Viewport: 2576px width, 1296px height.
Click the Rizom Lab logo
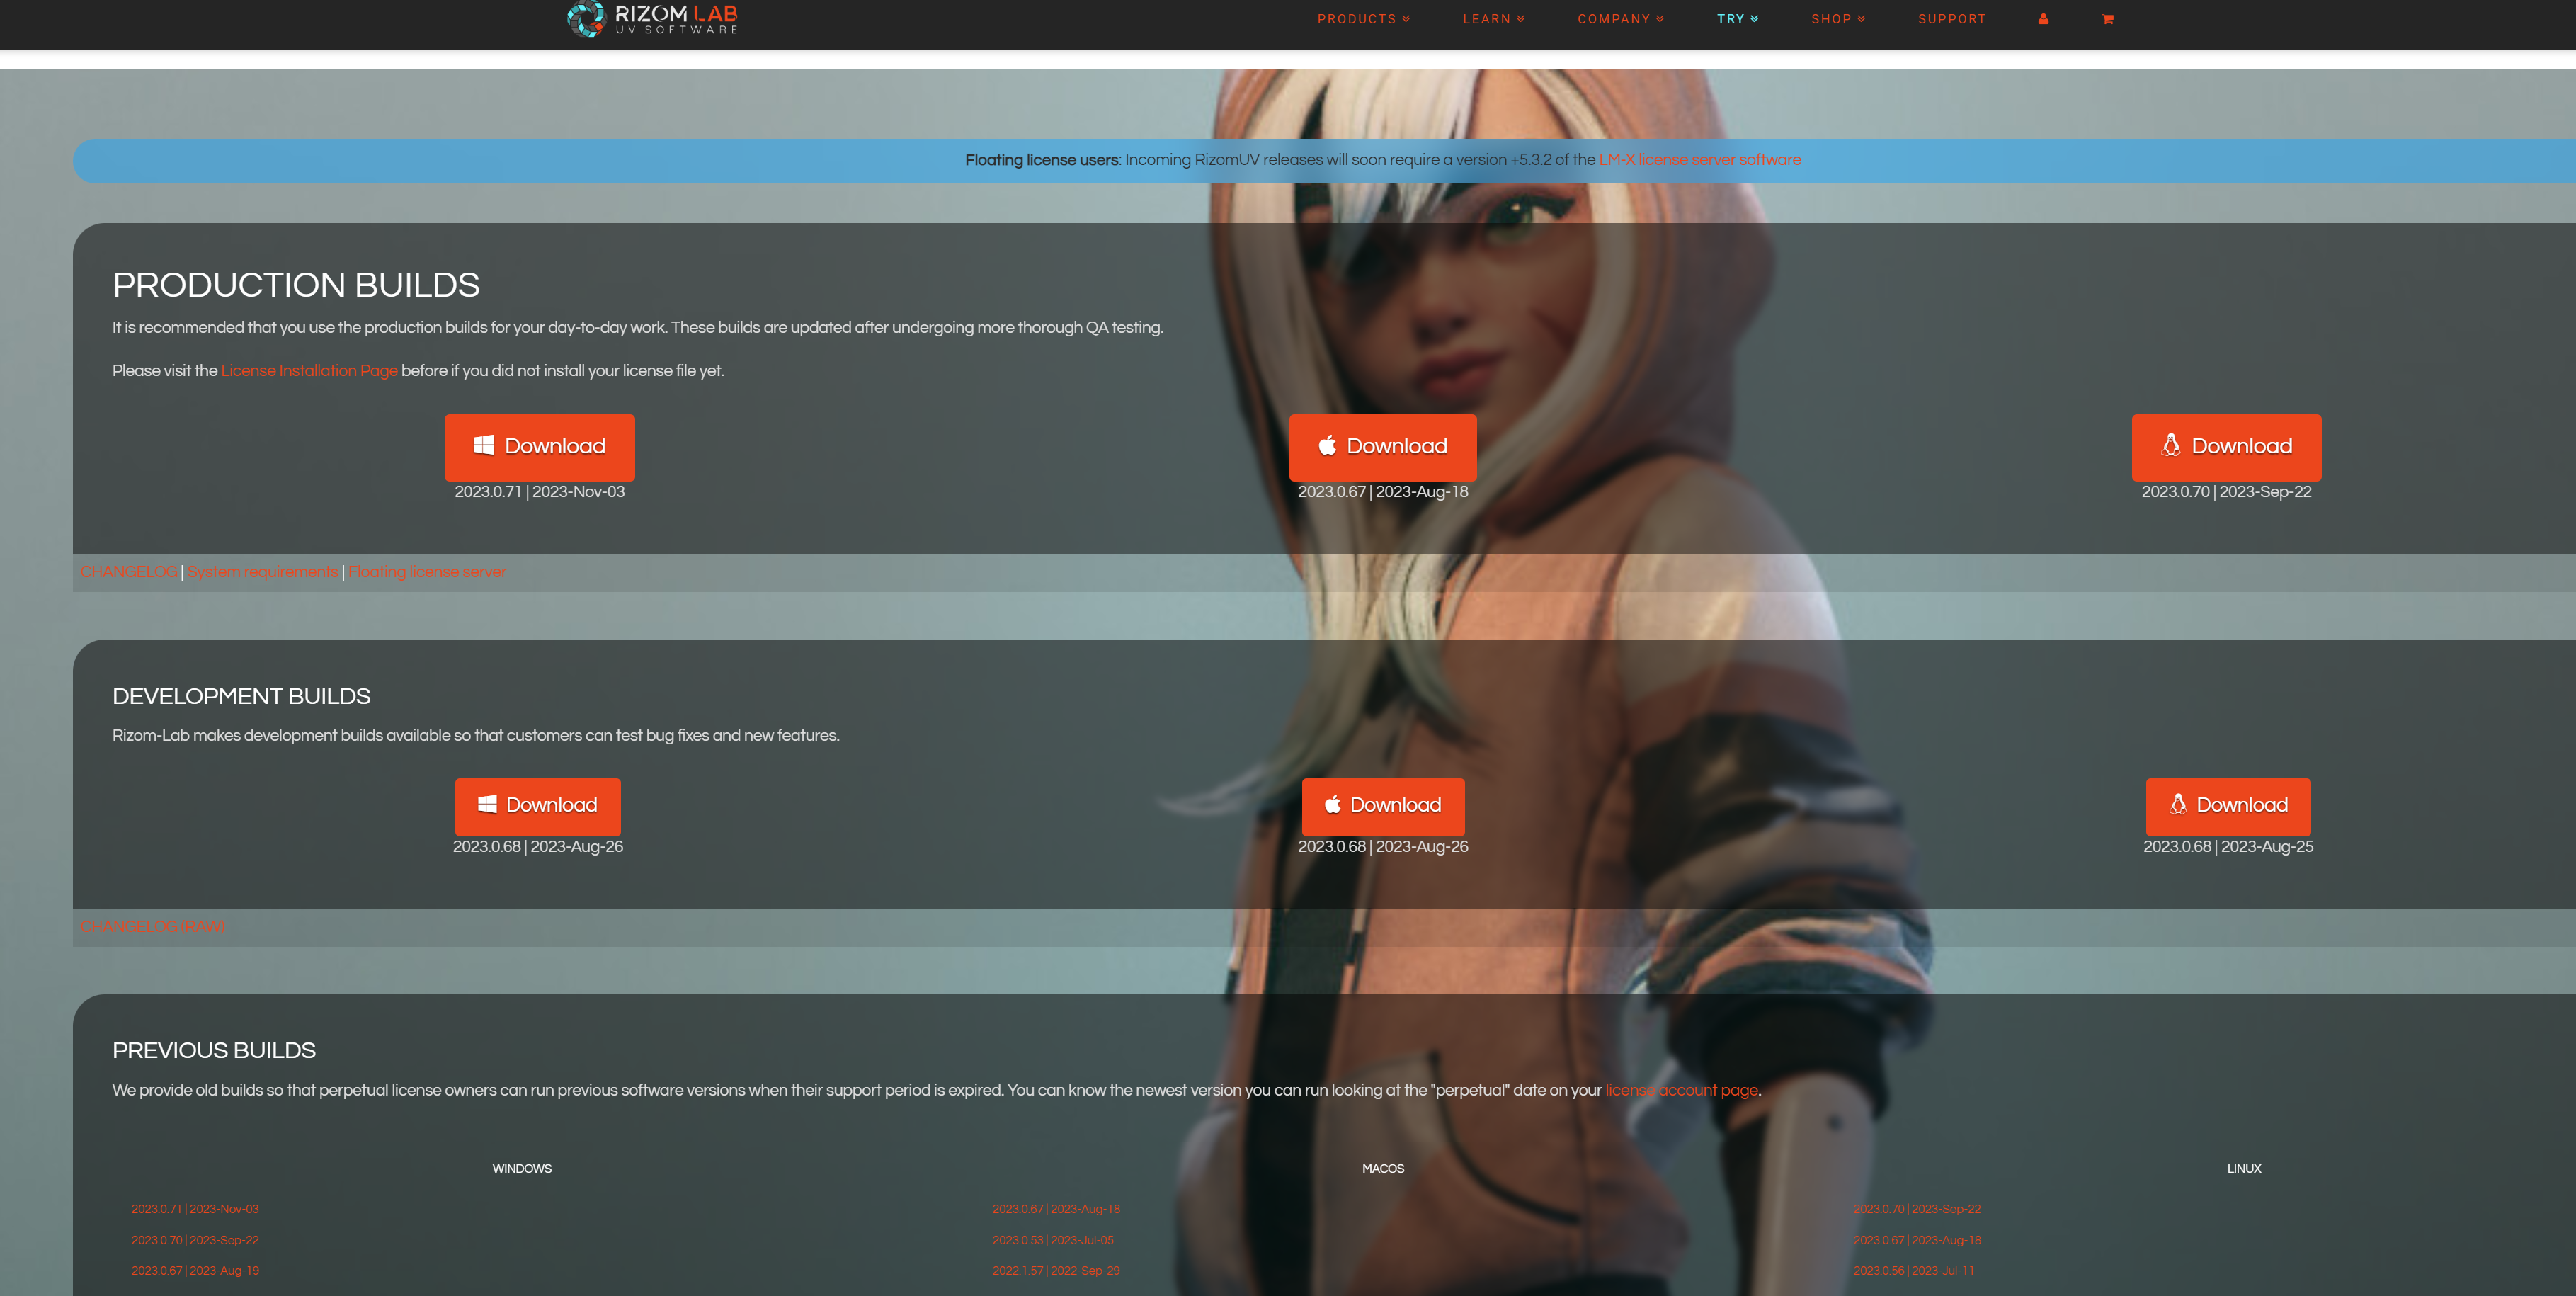click(652, 18)
